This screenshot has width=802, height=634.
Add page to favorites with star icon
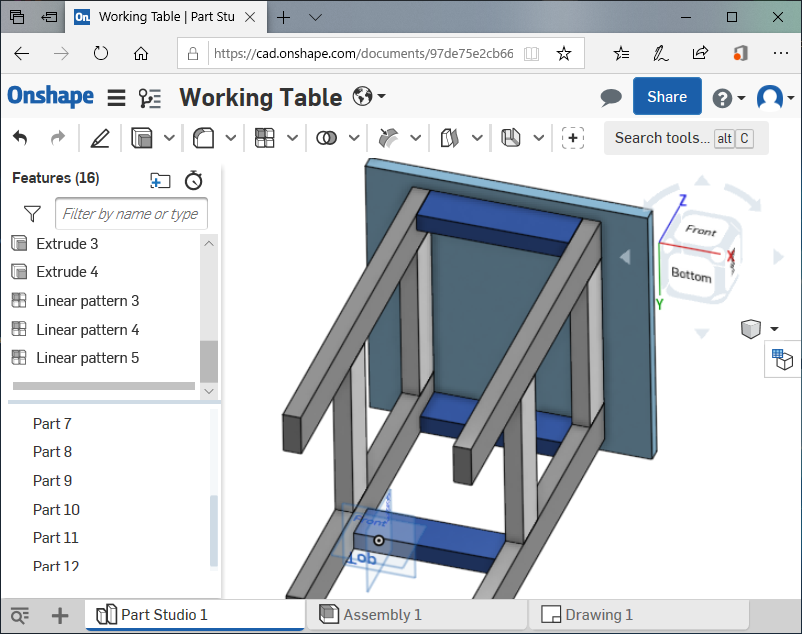coord(564,53)
